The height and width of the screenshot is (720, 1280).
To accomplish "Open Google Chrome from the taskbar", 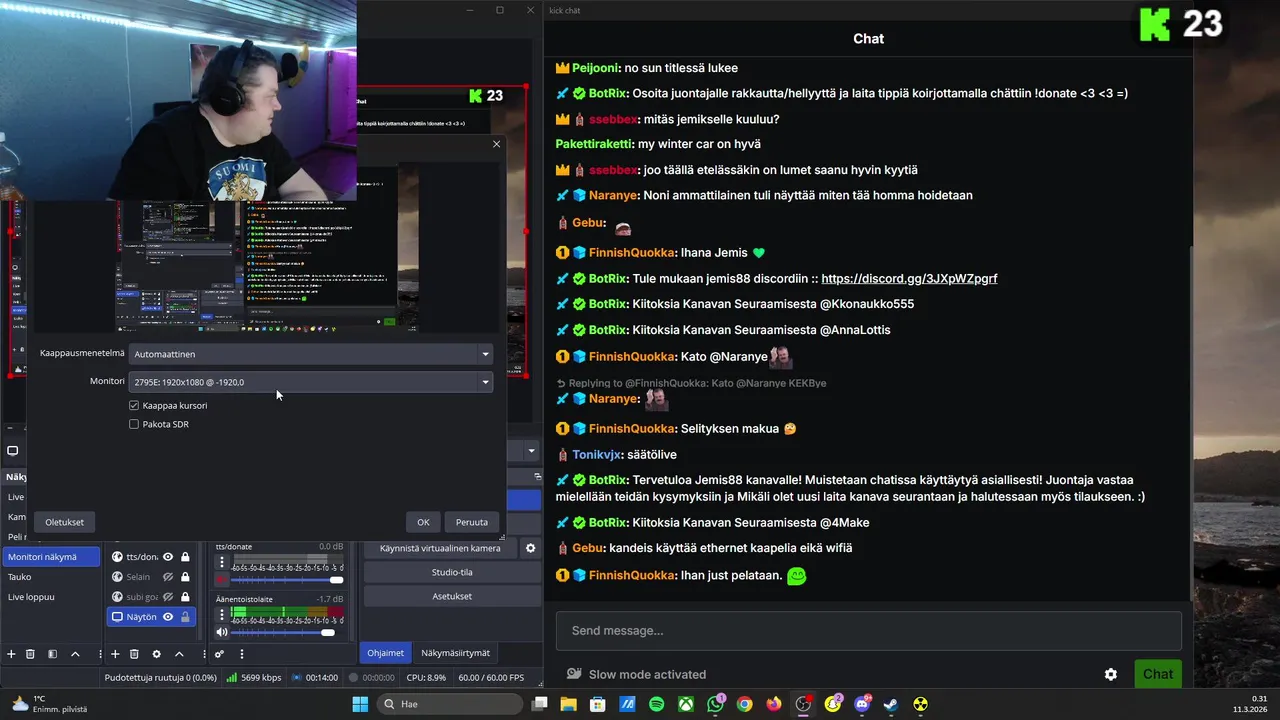I will point(745,704).
